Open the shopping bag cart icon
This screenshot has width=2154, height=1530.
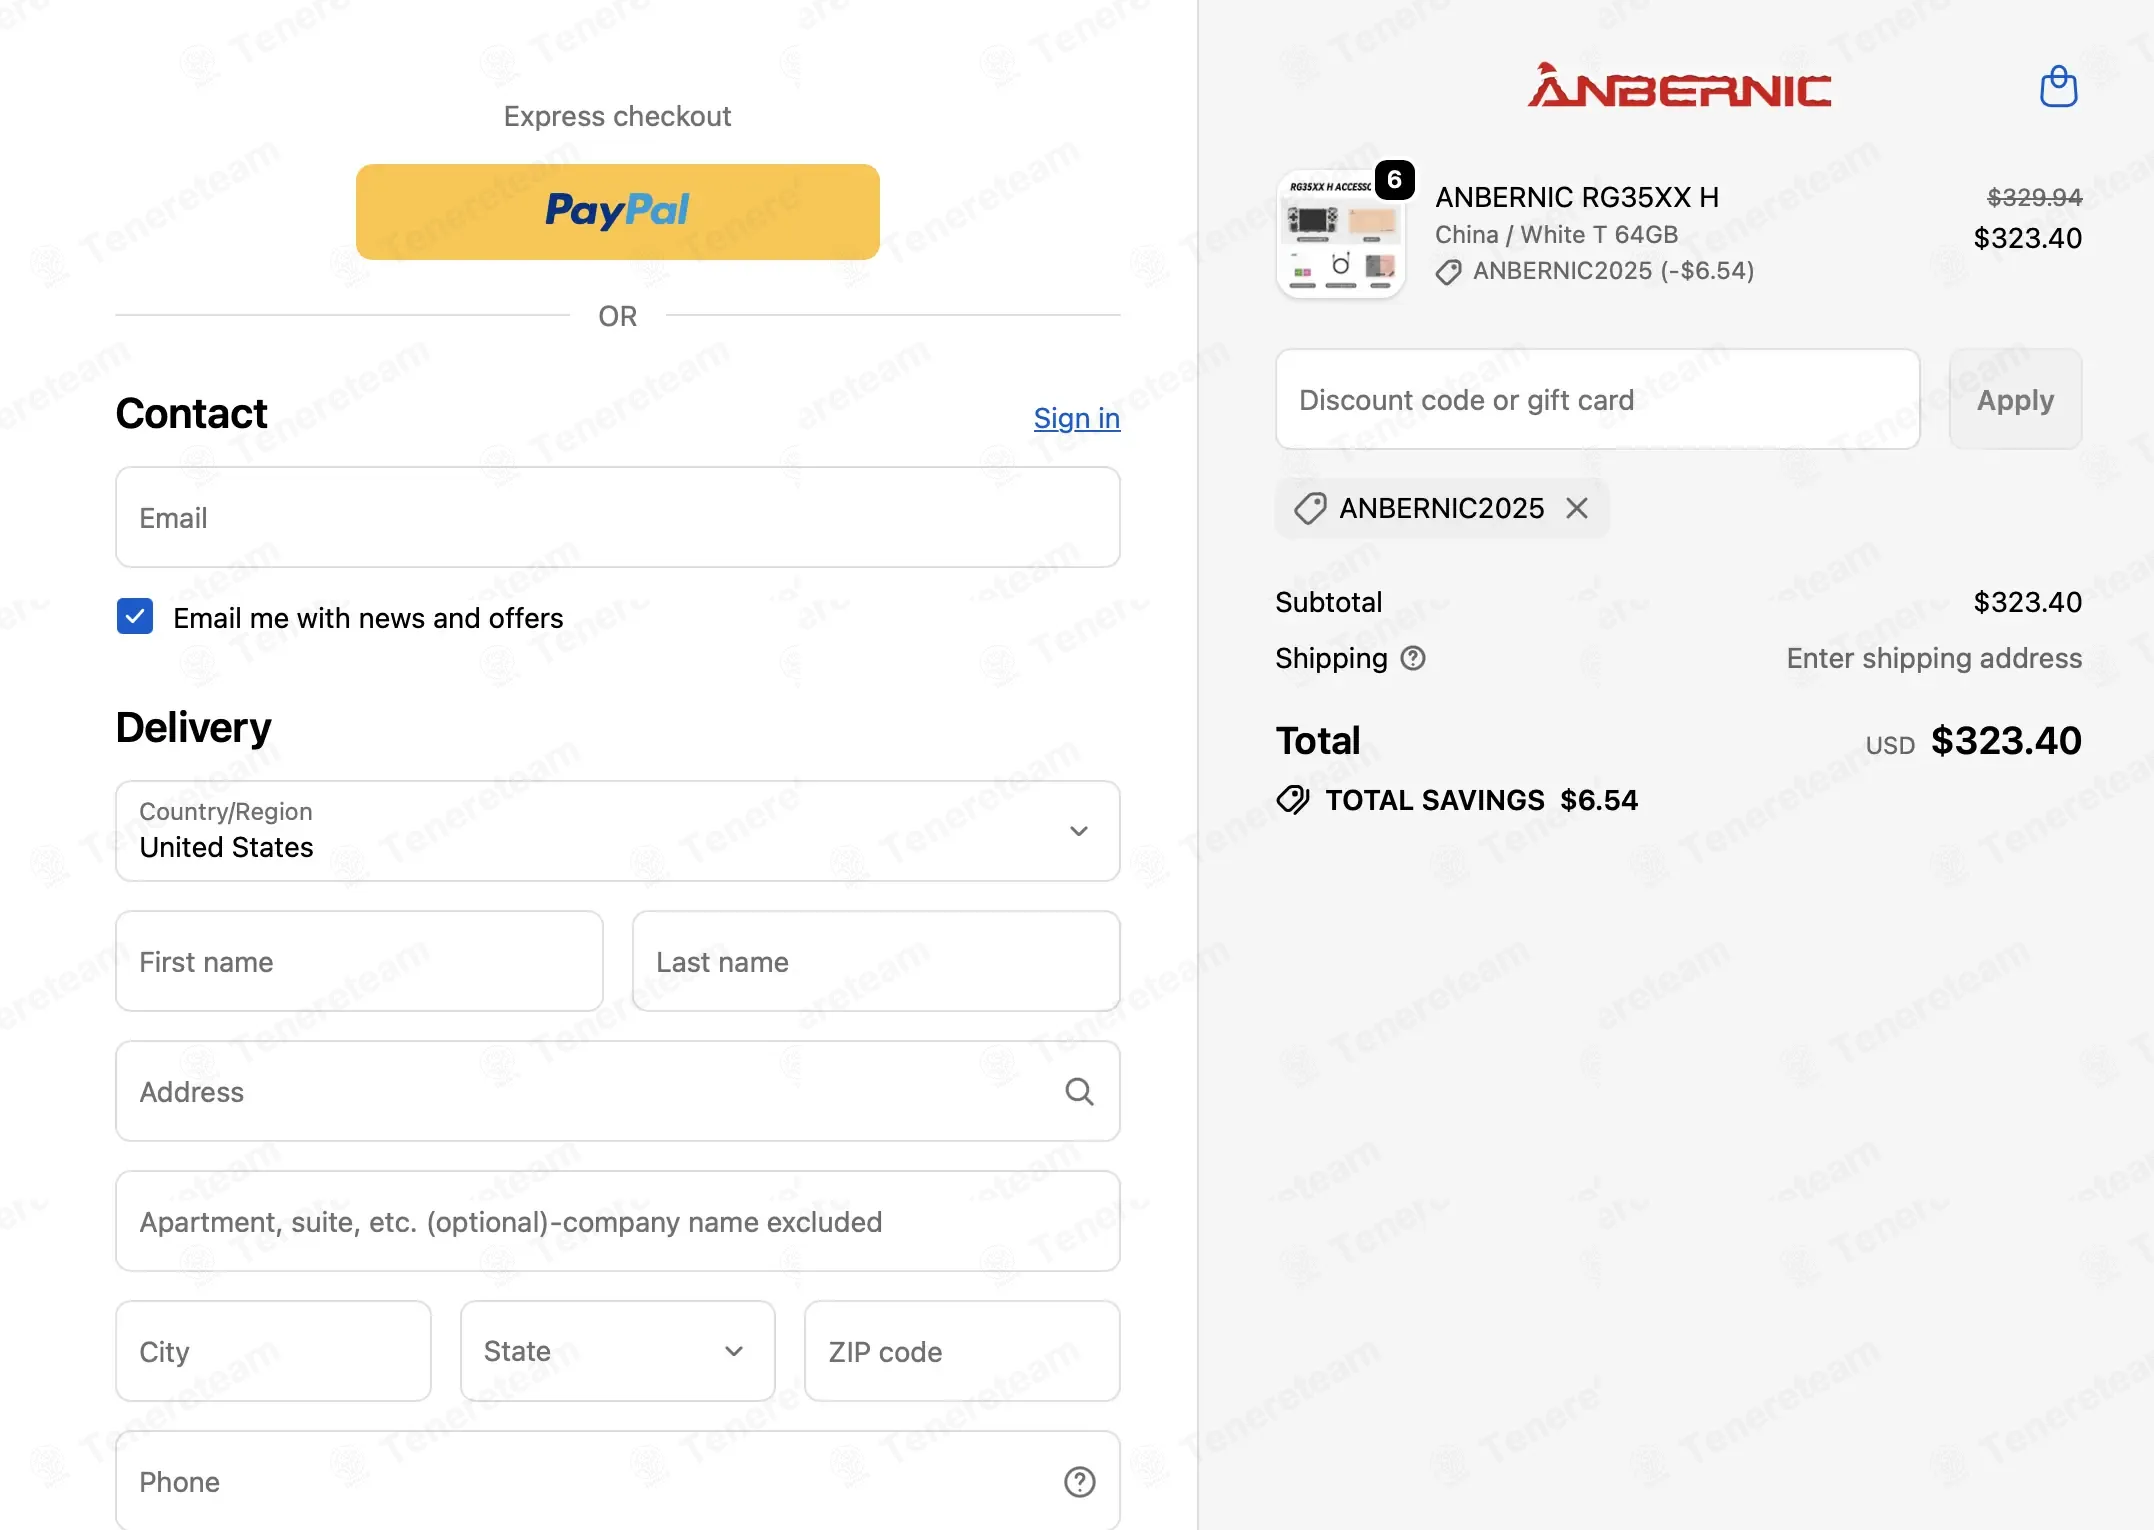point(2058,87)
